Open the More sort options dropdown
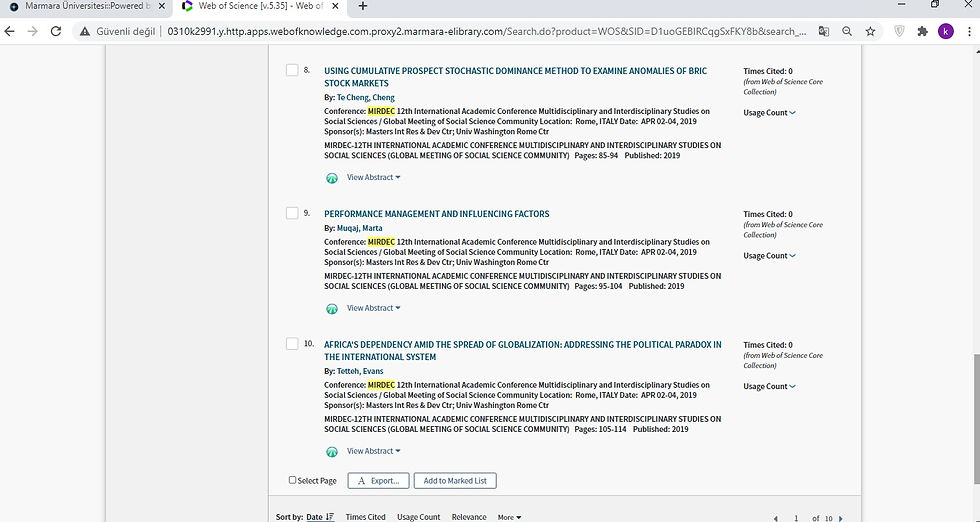Image resolution: width=980 pixels, height=522 pixels. coord(509,517)
